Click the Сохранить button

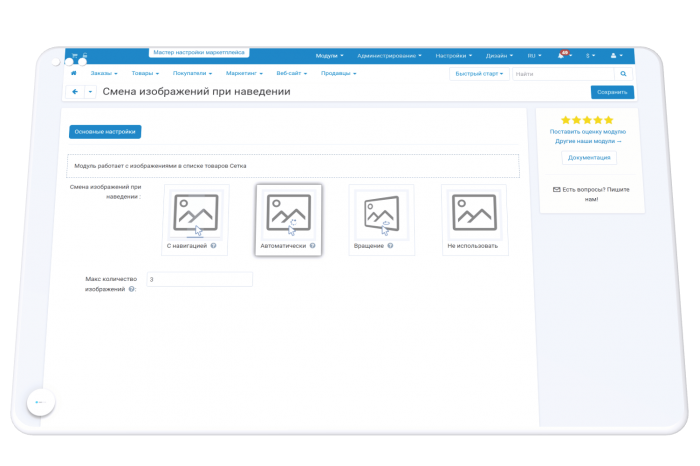coord(612,92)
